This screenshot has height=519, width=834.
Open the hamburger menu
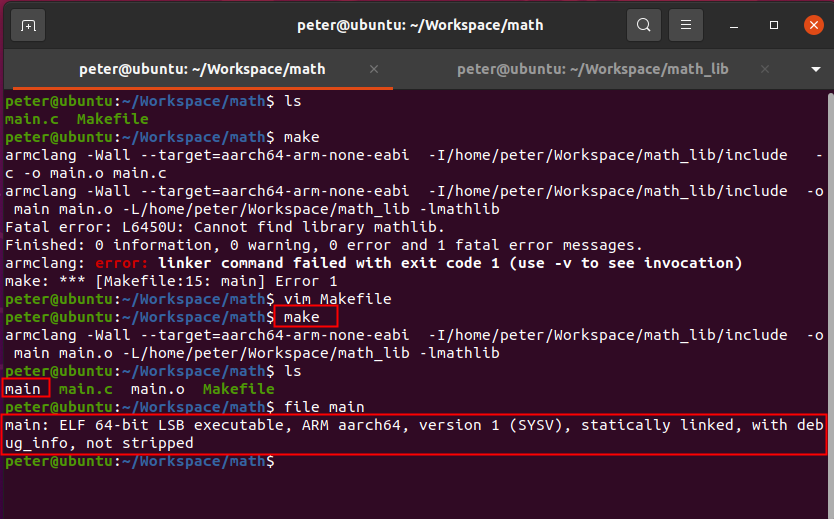[x=685, y=25]
